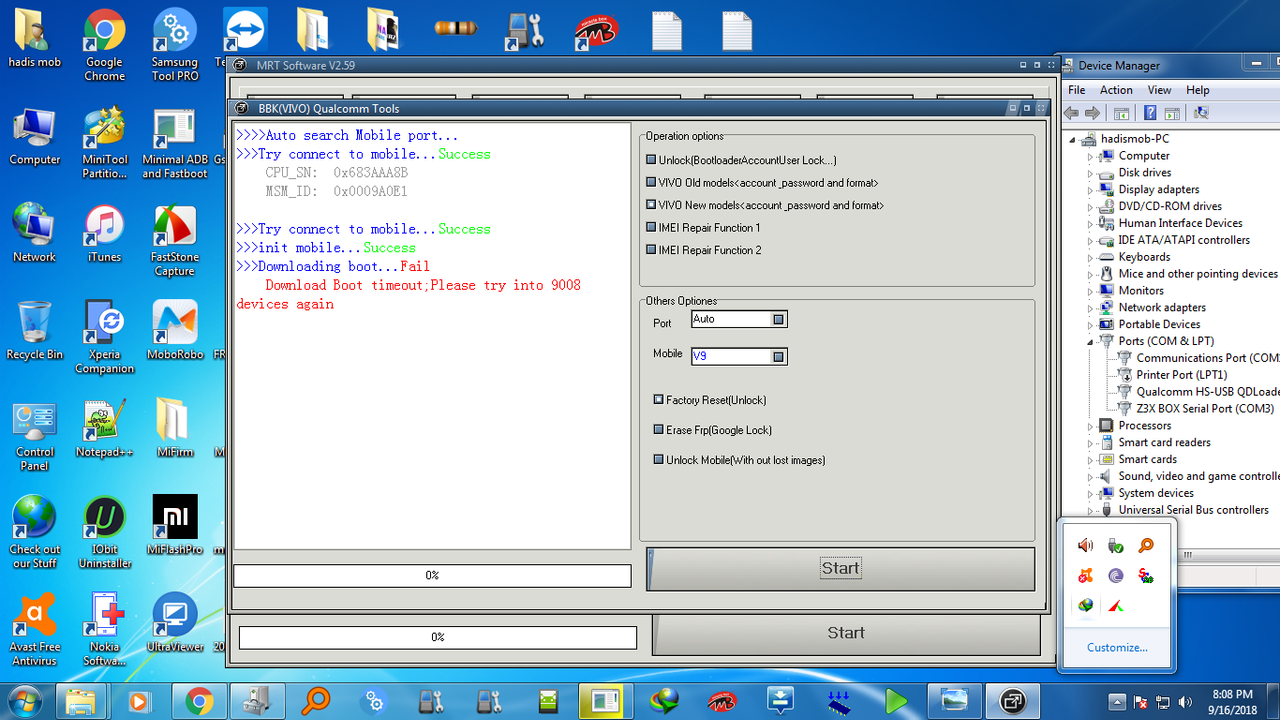Open the MiFlashPro desktop icon
1280x720 pixels.
pos(174,525)
